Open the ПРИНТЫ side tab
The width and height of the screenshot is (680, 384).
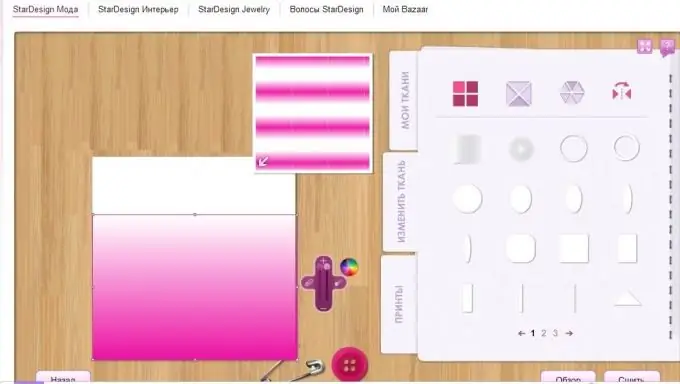click(x=399, y=304)
